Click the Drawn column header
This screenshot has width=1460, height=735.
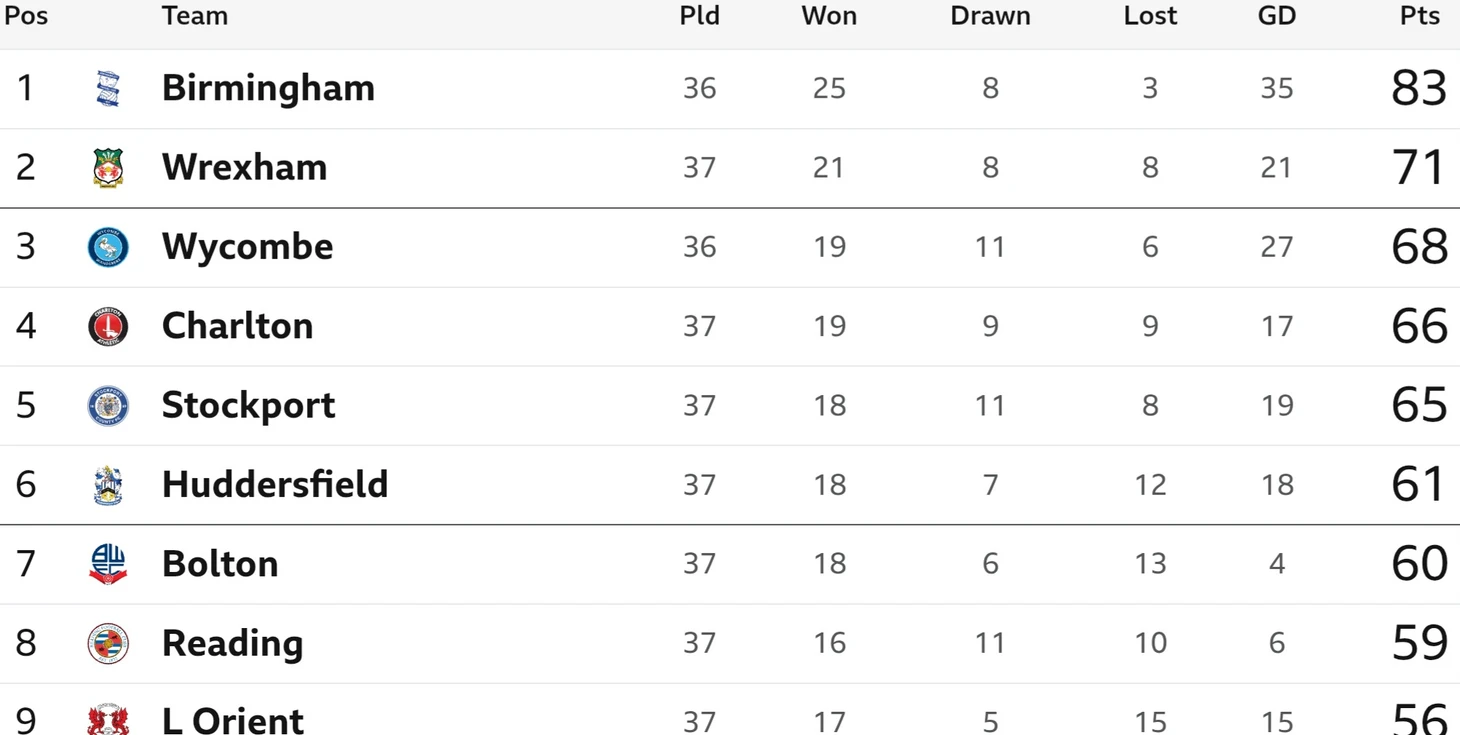pyautogui.click(x=990, y=16)
